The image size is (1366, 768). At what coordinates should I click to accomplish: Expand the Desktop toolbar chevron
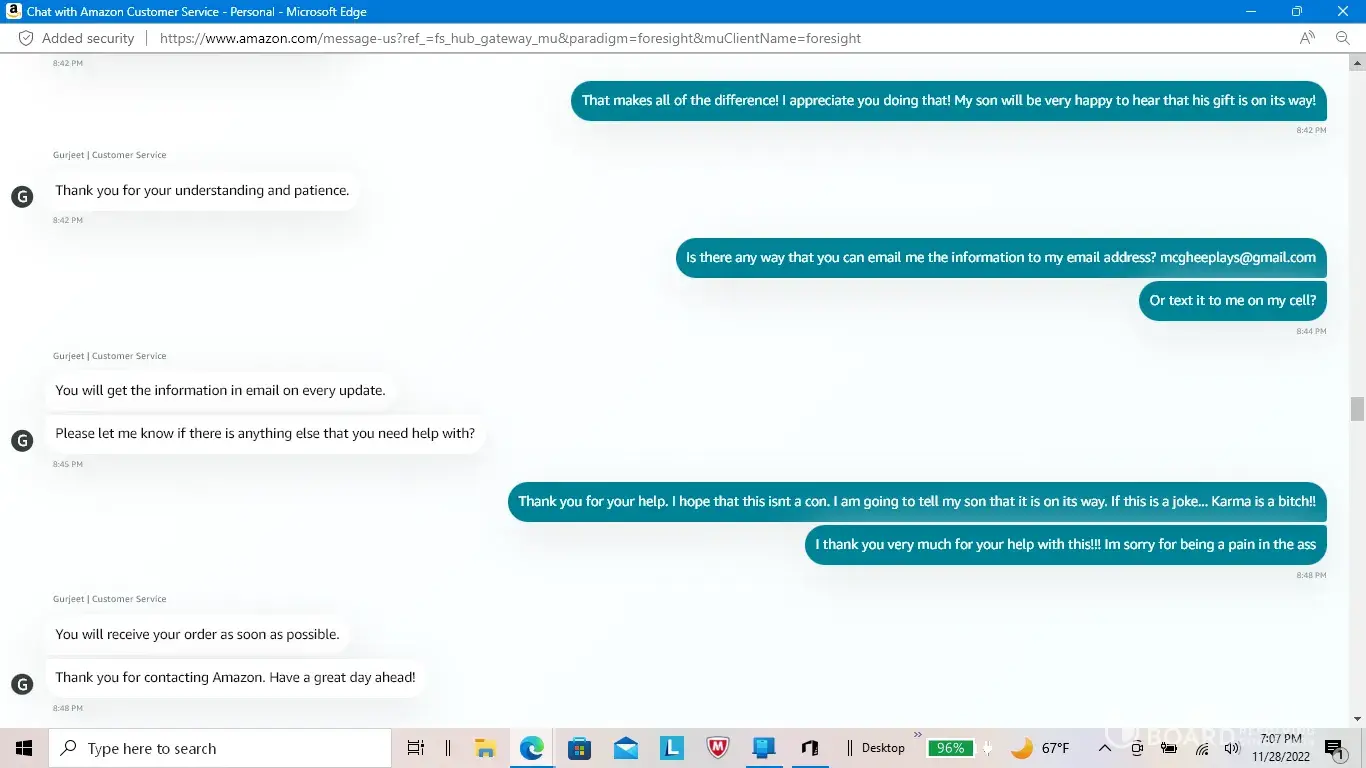coord(918,736)
